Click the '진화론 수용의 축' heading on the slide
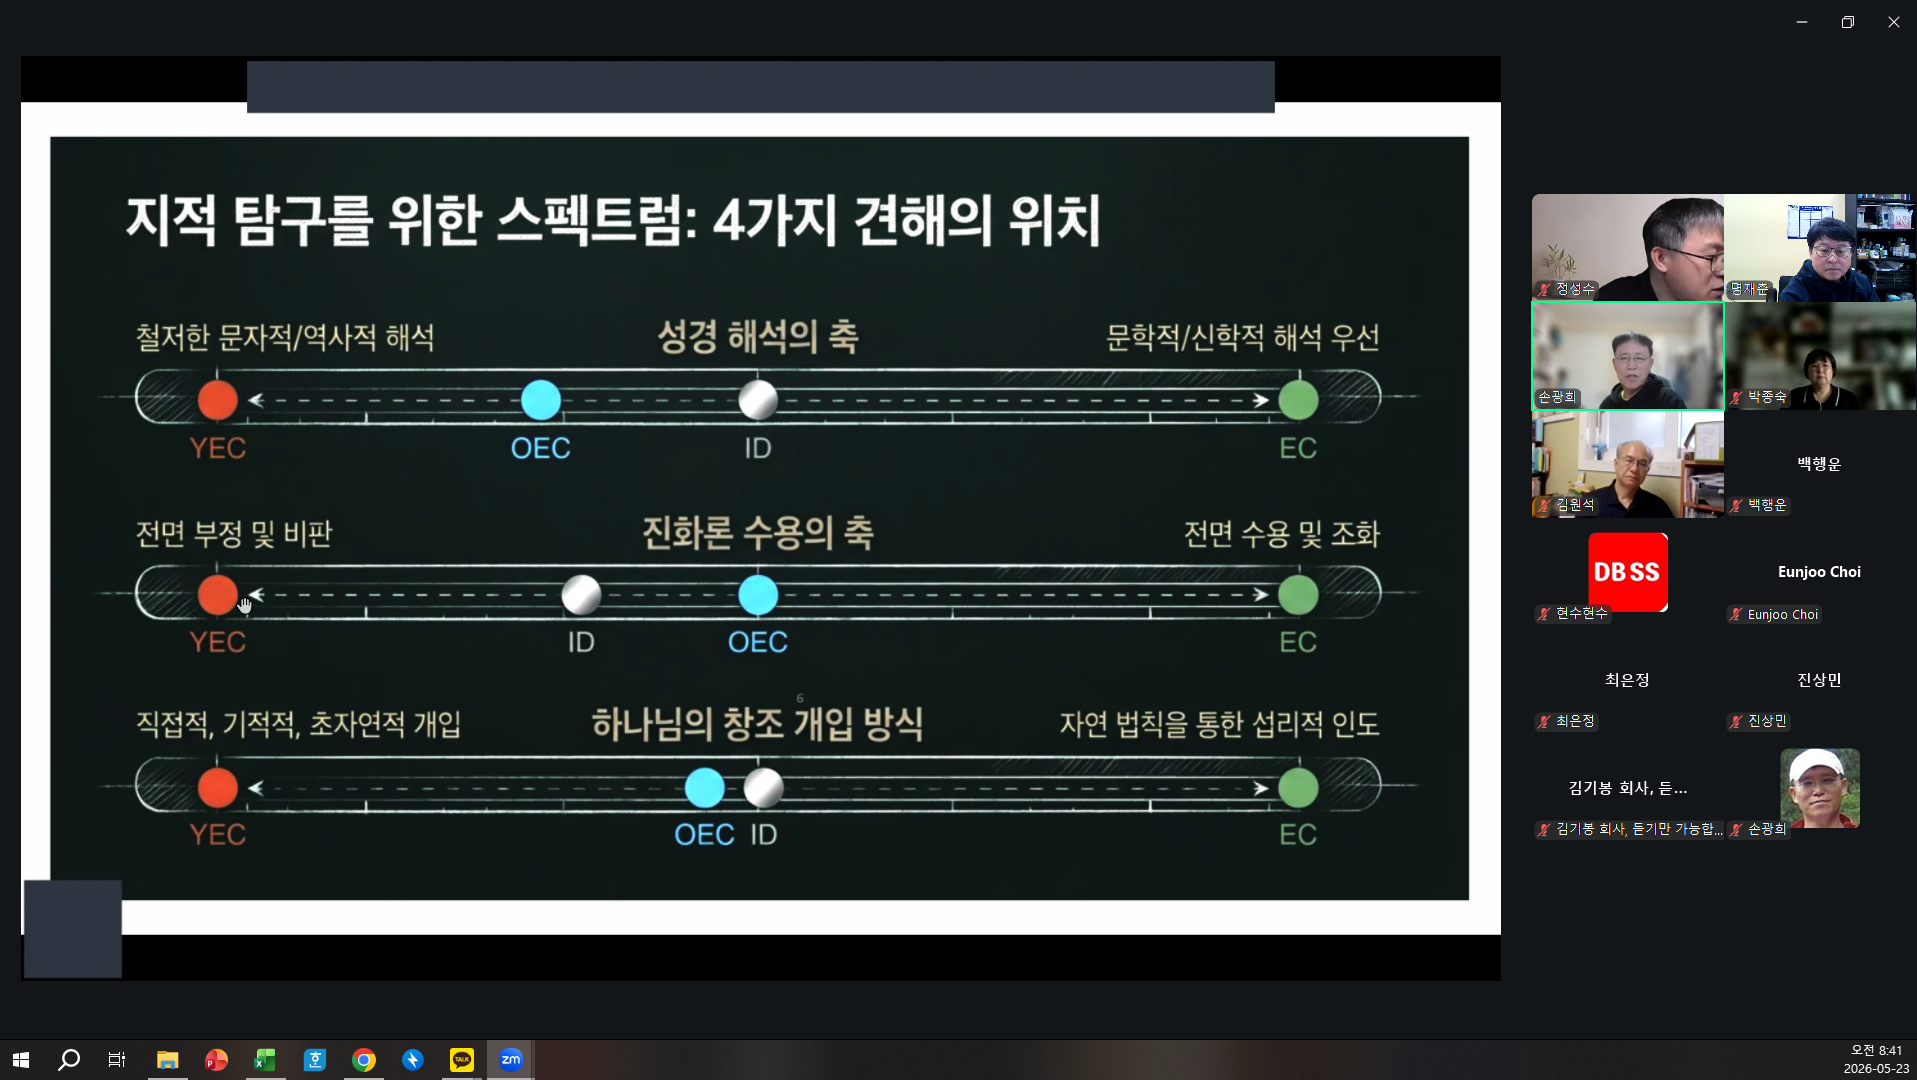Image resolution: width=1917 pixels, height=1080 pixels. [758, 532]
